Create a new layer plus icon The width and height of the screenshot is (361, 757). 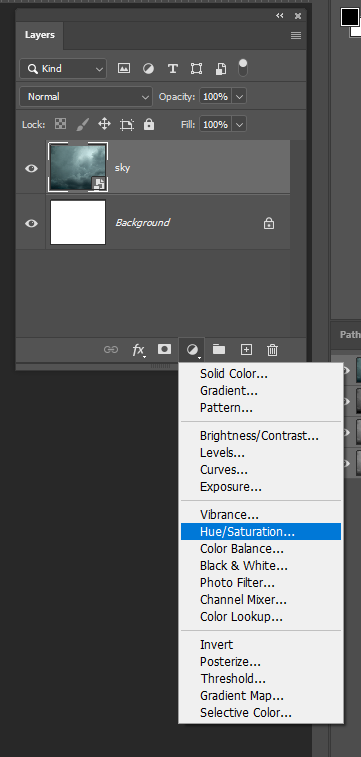click(246, 350)
